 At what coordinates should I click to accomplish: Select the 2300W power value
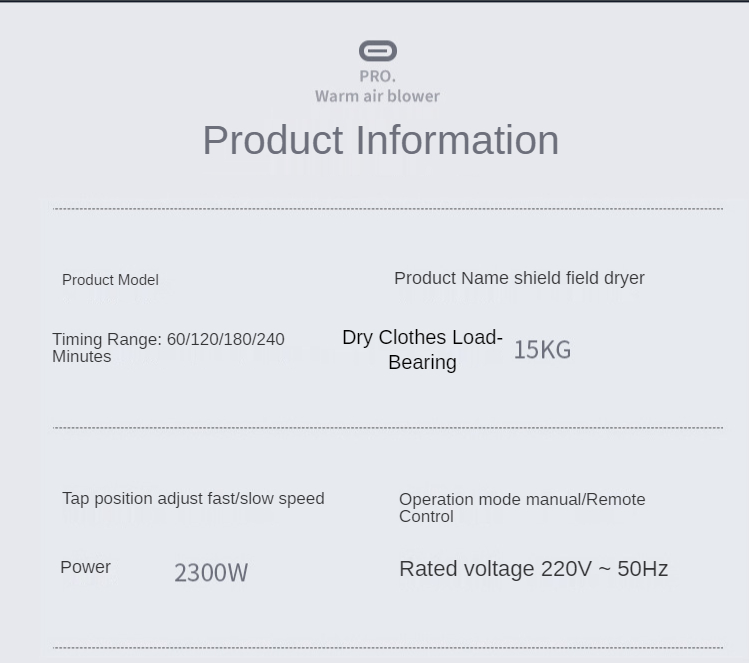coord(211,573)
